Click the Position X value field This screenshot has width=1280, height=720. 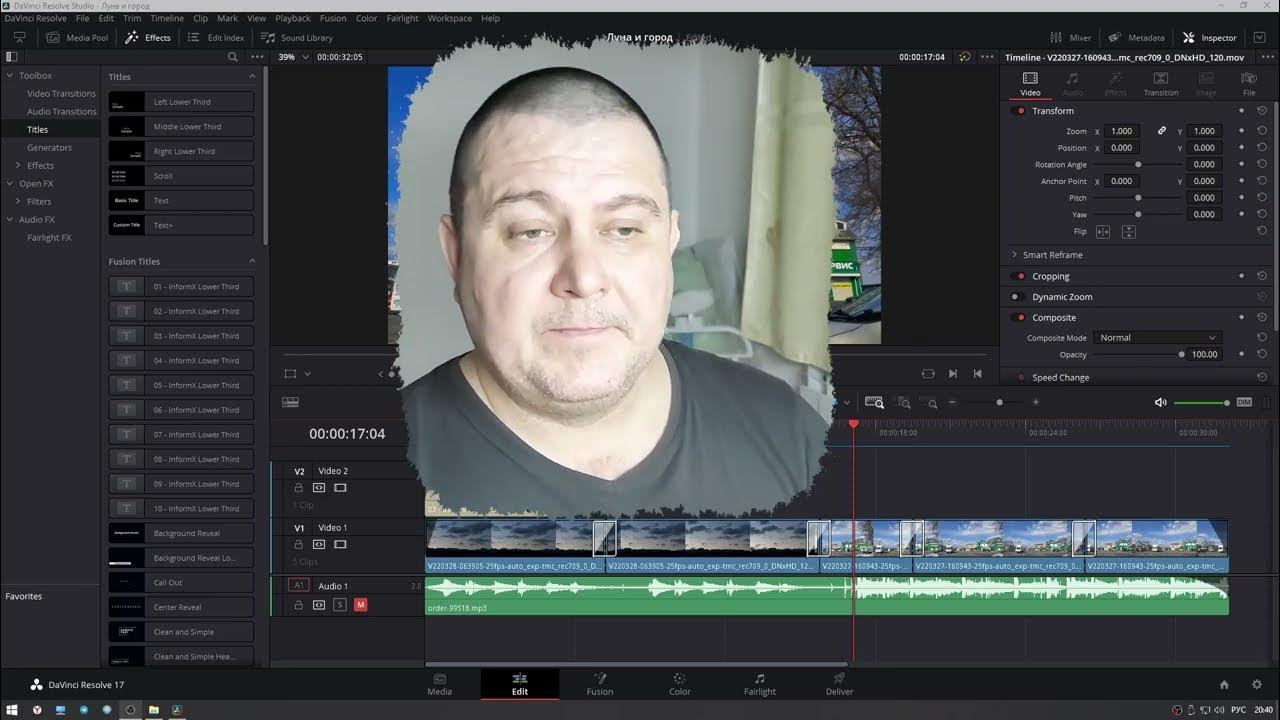[x=1123, y=148]
